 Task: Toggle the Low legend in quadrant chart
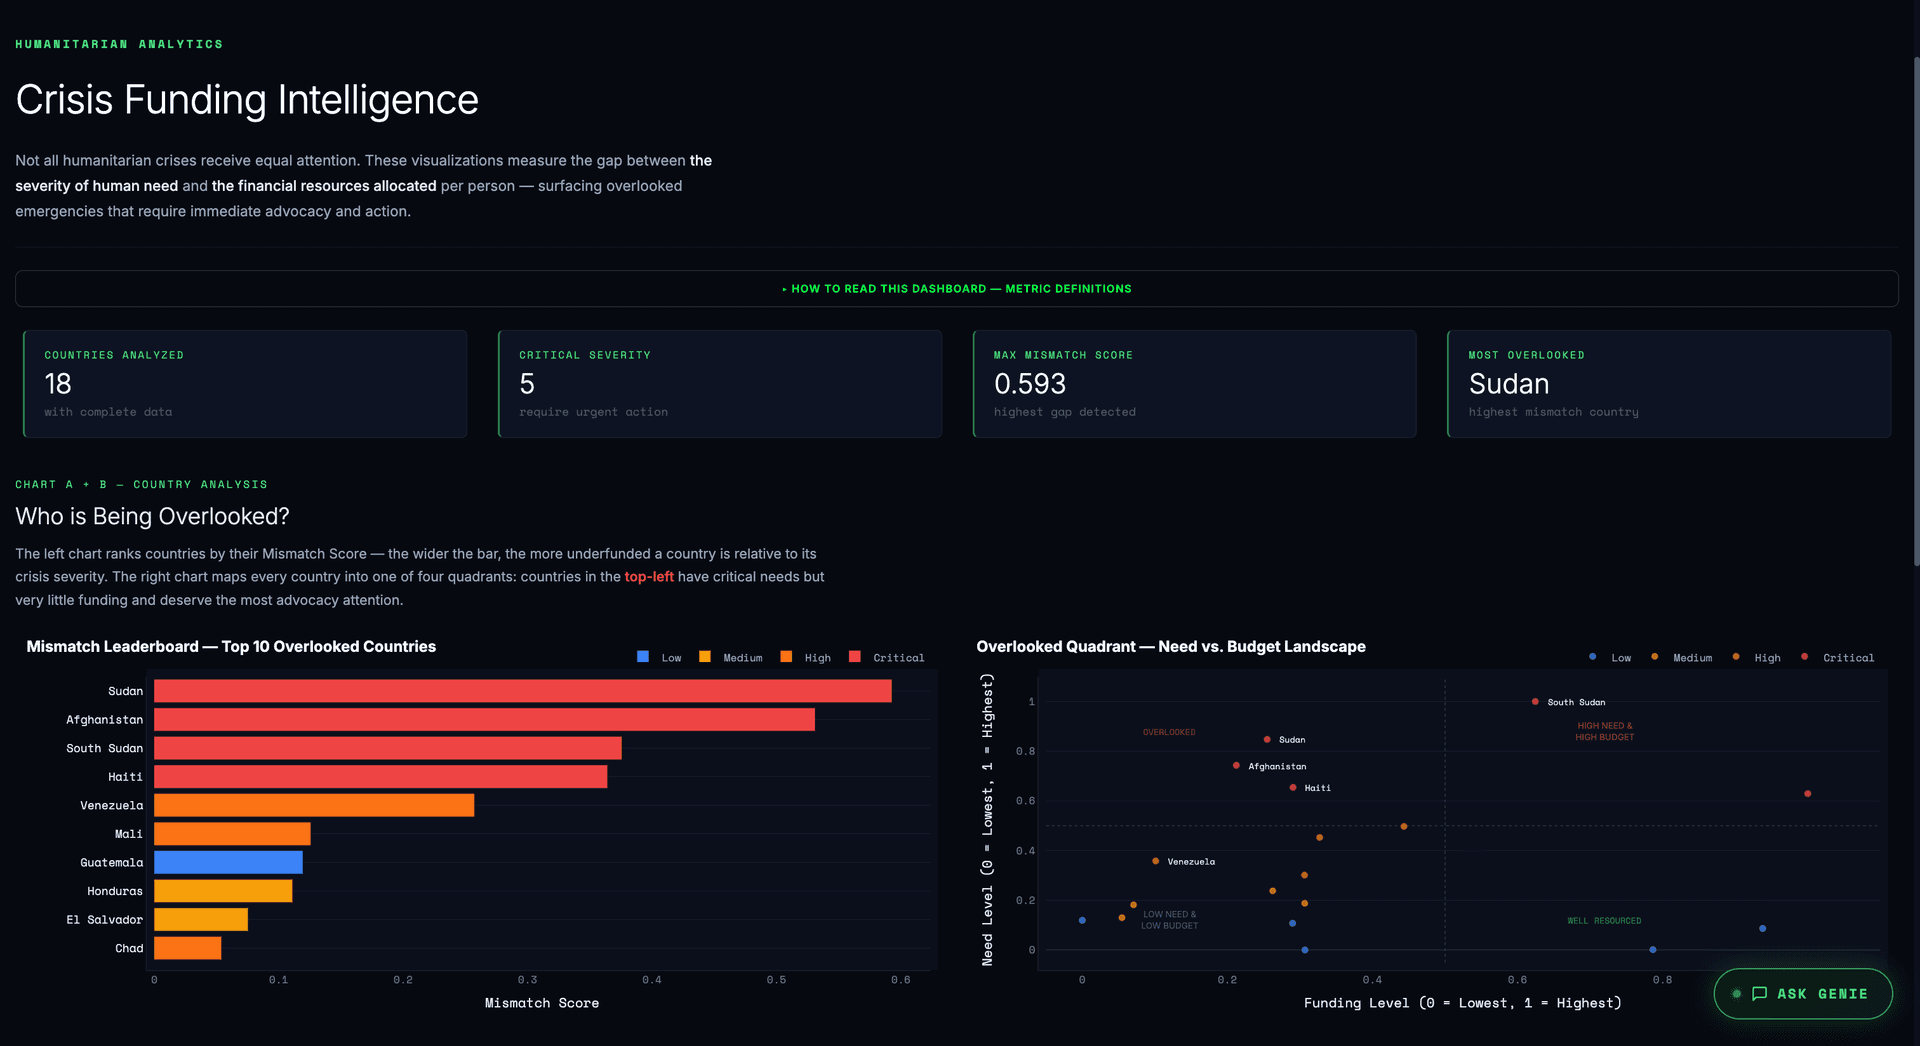click(x=1593, y=657)
